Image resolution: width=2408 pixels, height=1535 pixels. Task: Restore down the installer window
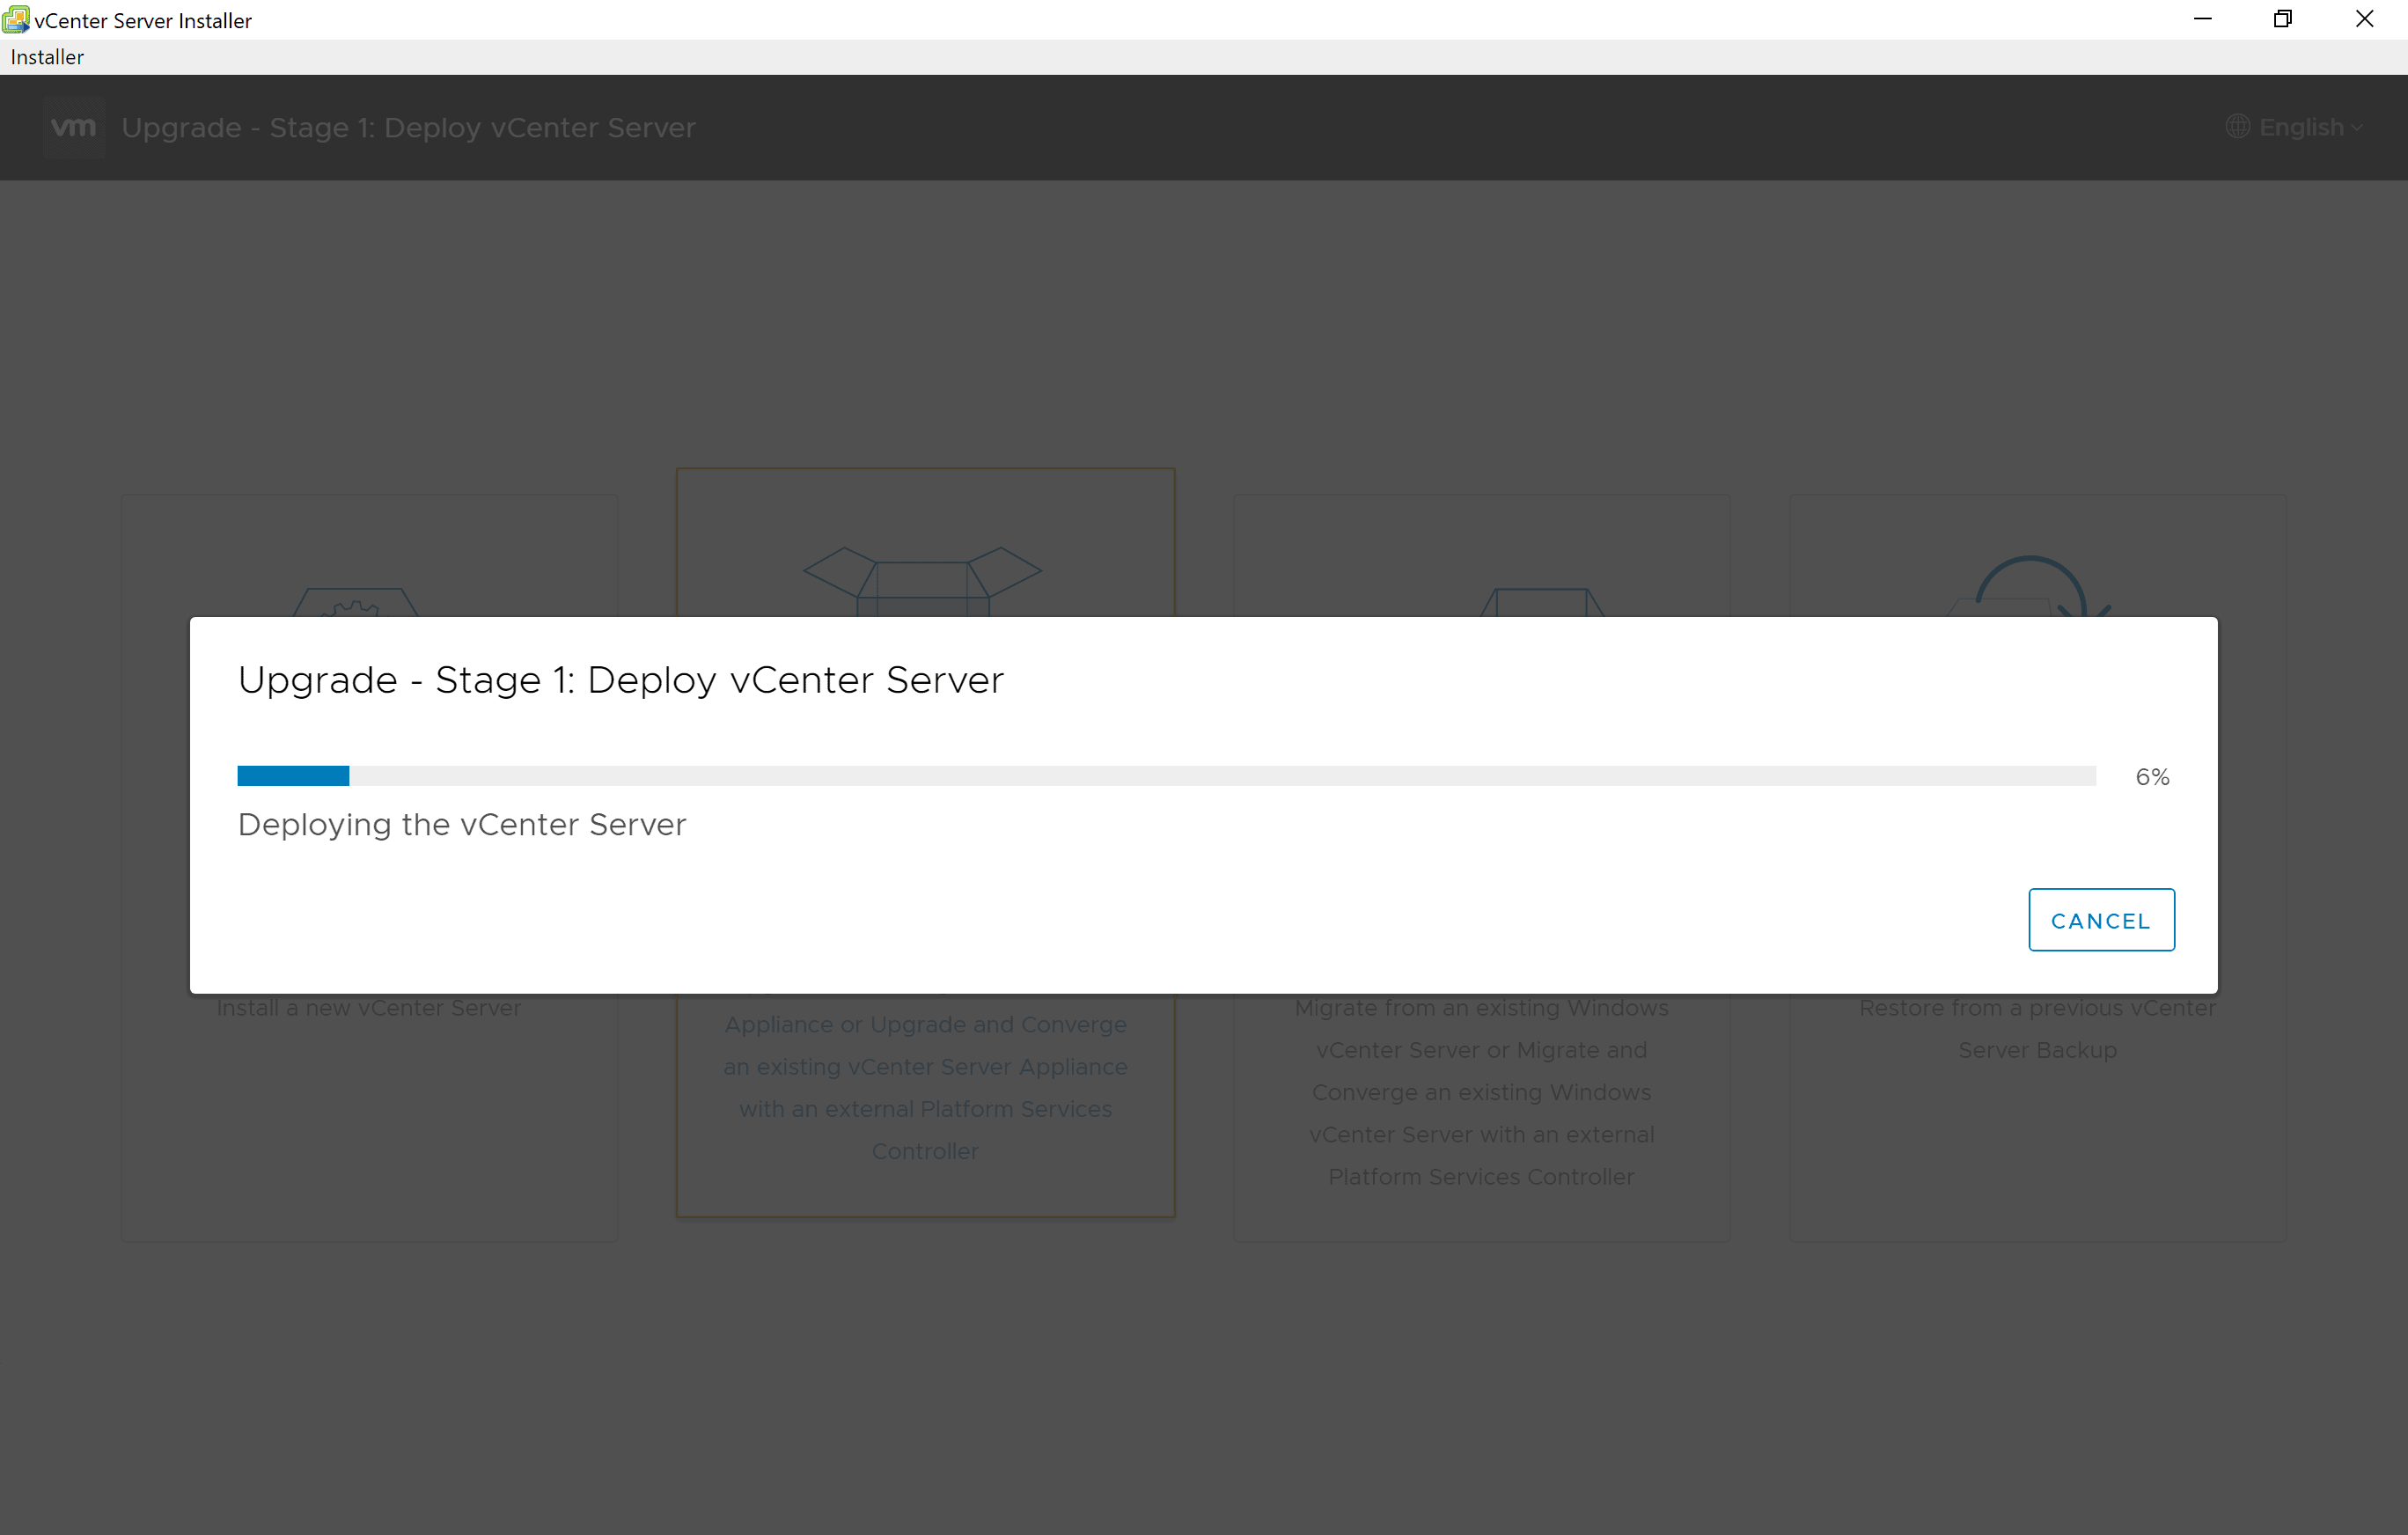pos(2282,19)
